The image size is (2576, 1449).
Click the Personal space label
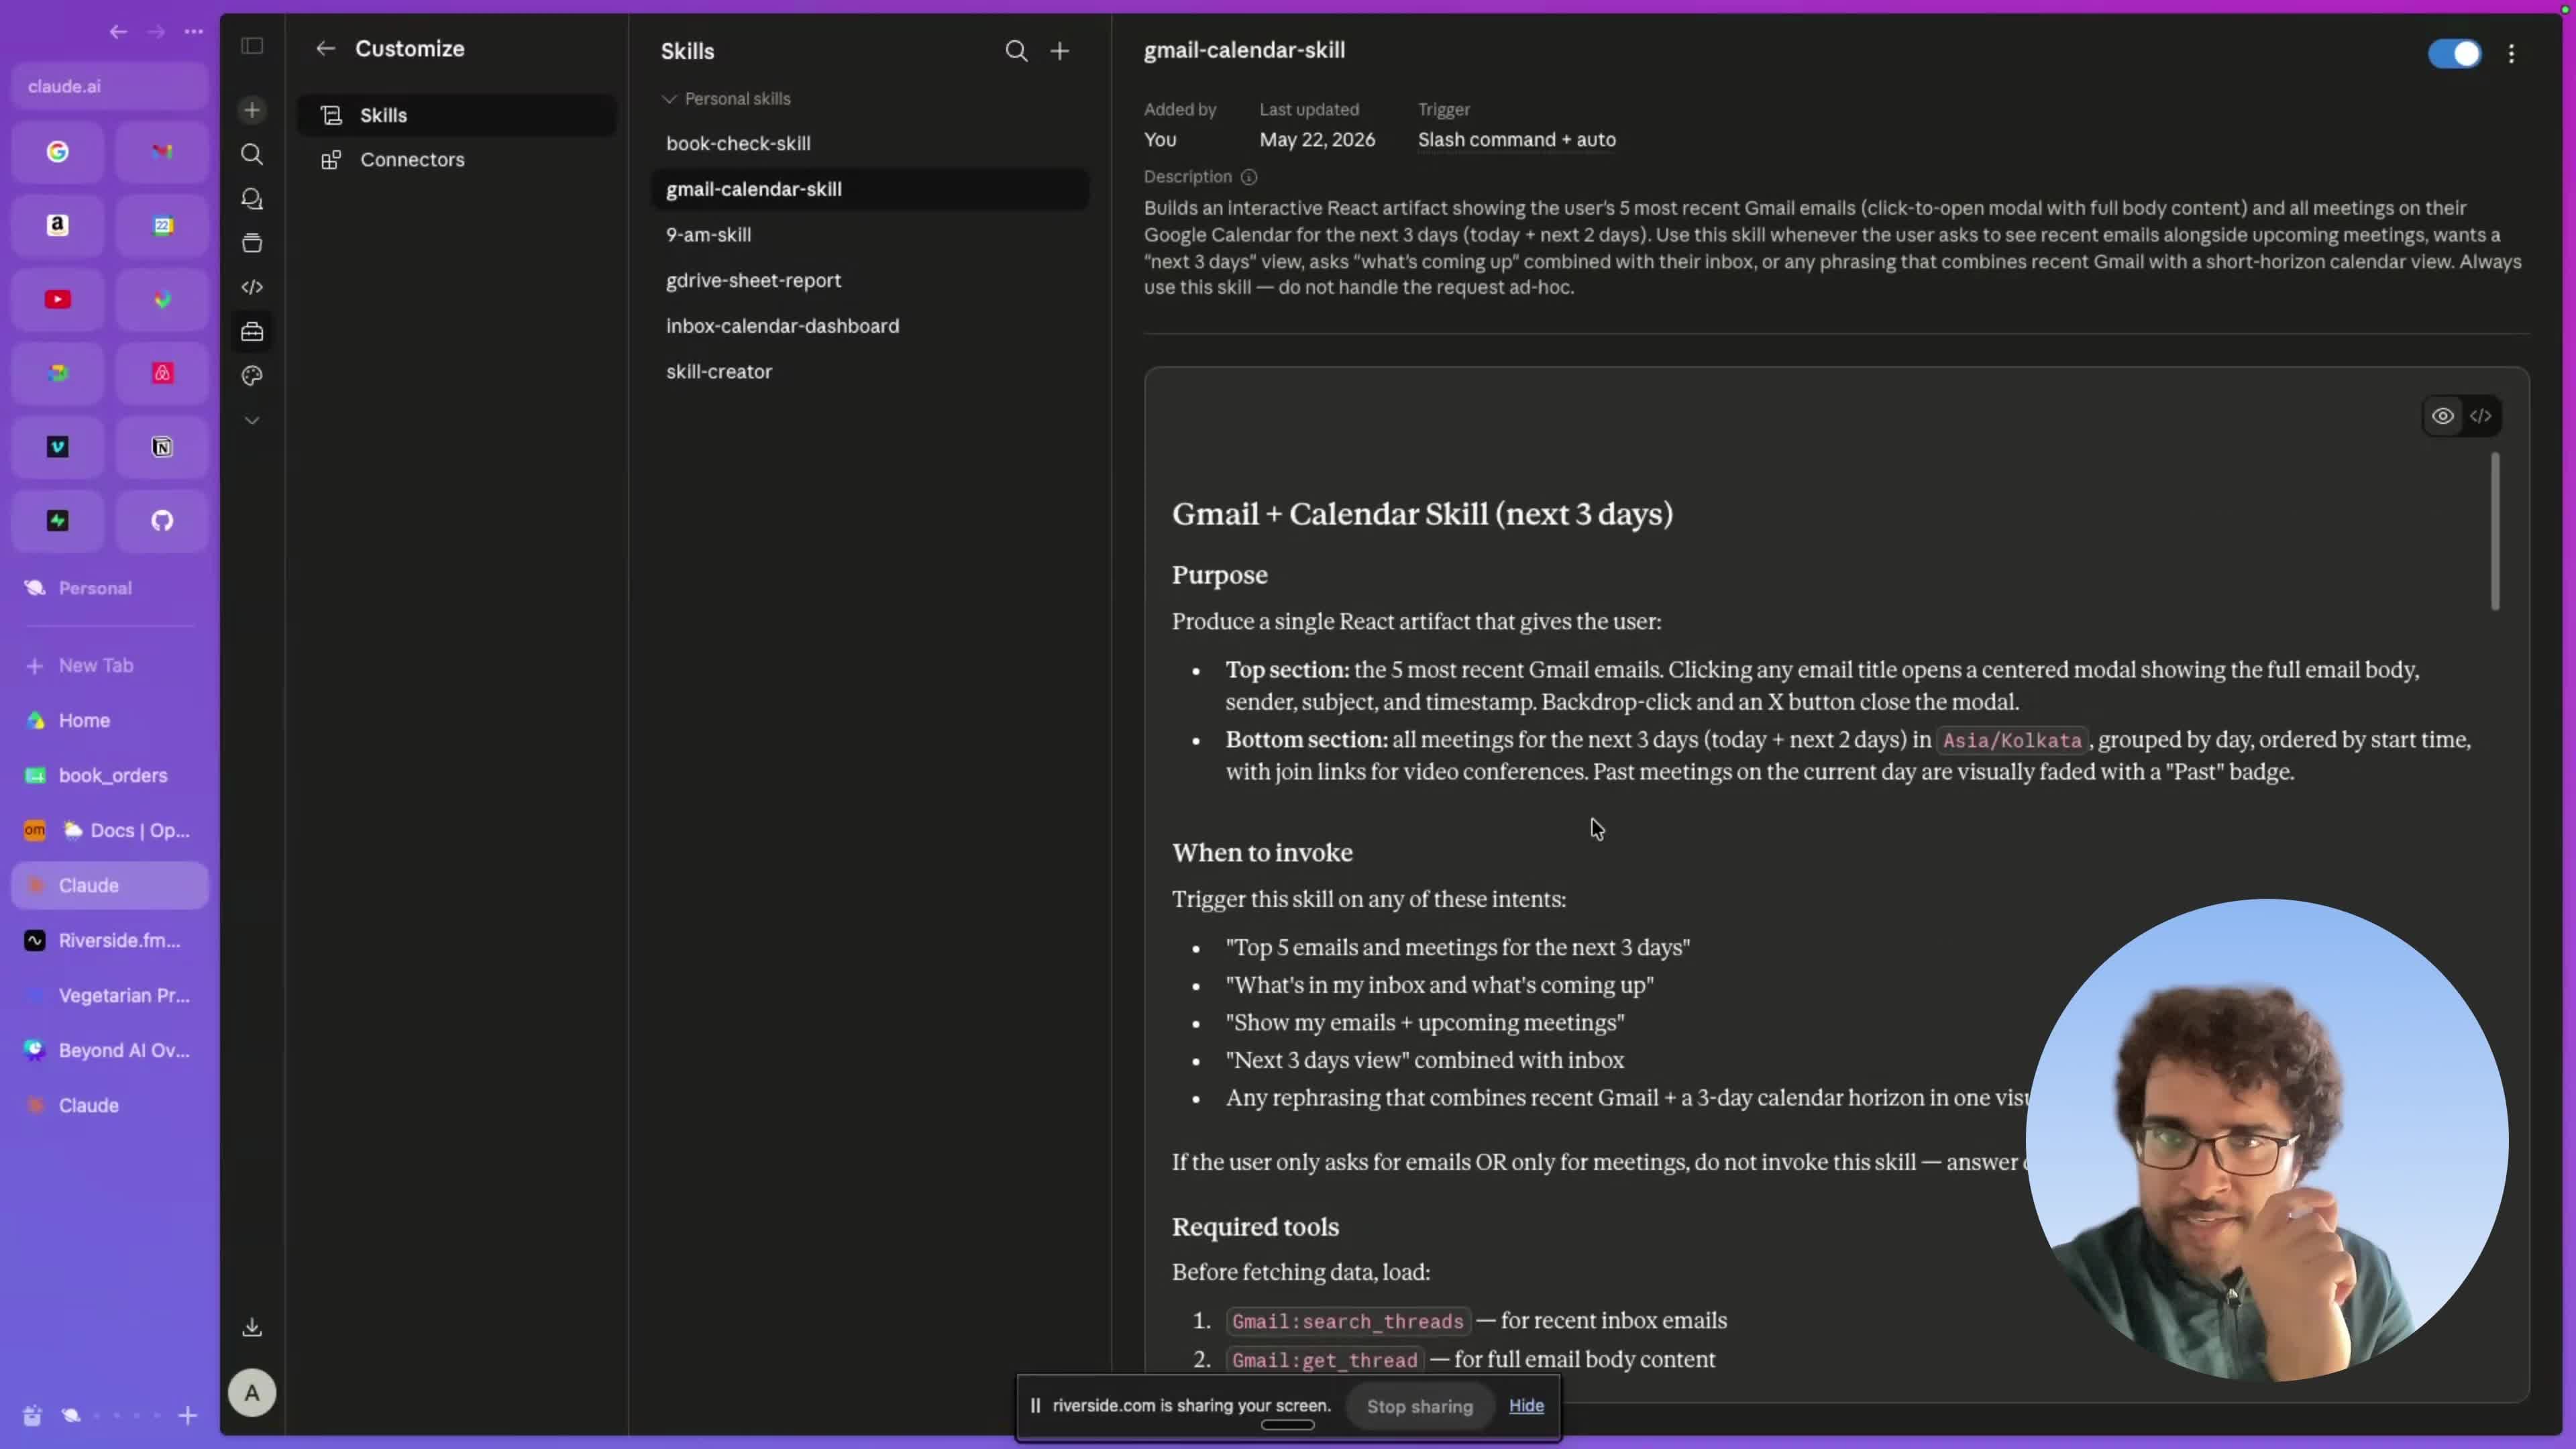click(x=95, y=588)
